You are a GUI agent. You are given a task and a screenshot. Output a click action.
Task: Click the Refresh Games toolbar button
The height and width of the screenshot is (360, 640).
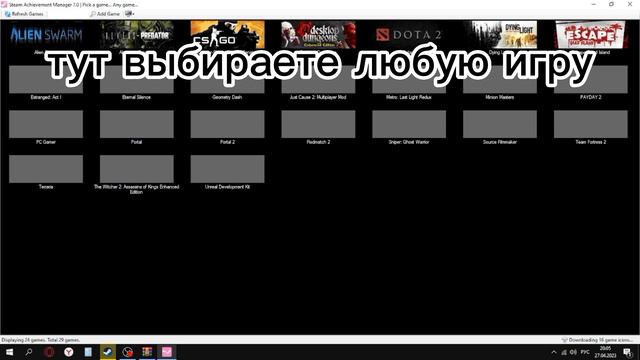(24, 14)
